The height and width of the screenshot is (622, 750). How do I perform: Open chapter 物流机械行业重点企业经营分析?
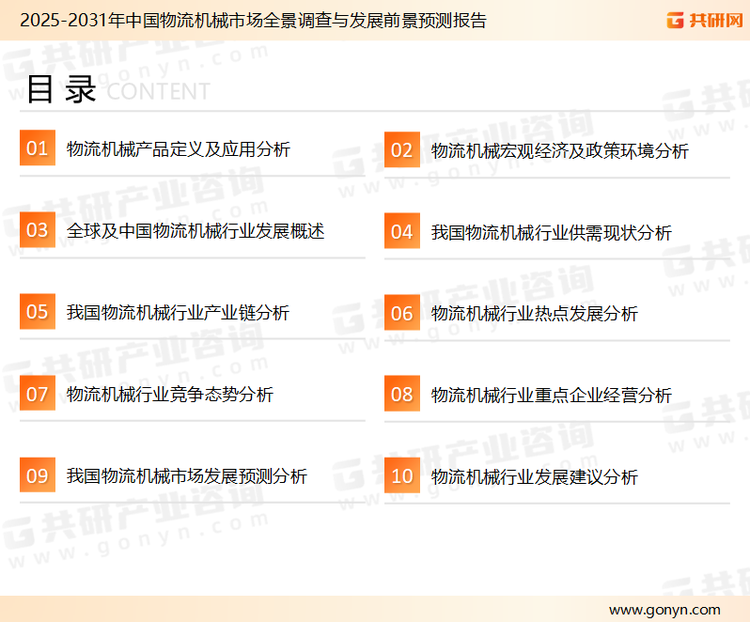coord(551,395)
